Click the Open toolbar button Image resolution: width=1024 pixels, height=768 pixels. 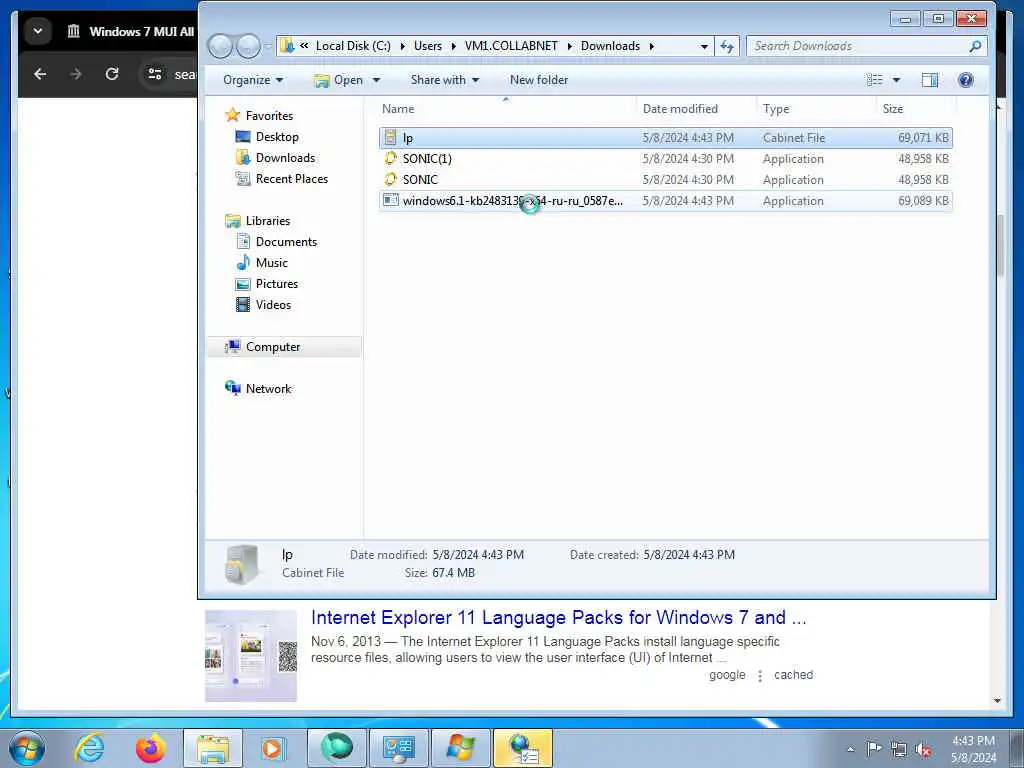338,80
